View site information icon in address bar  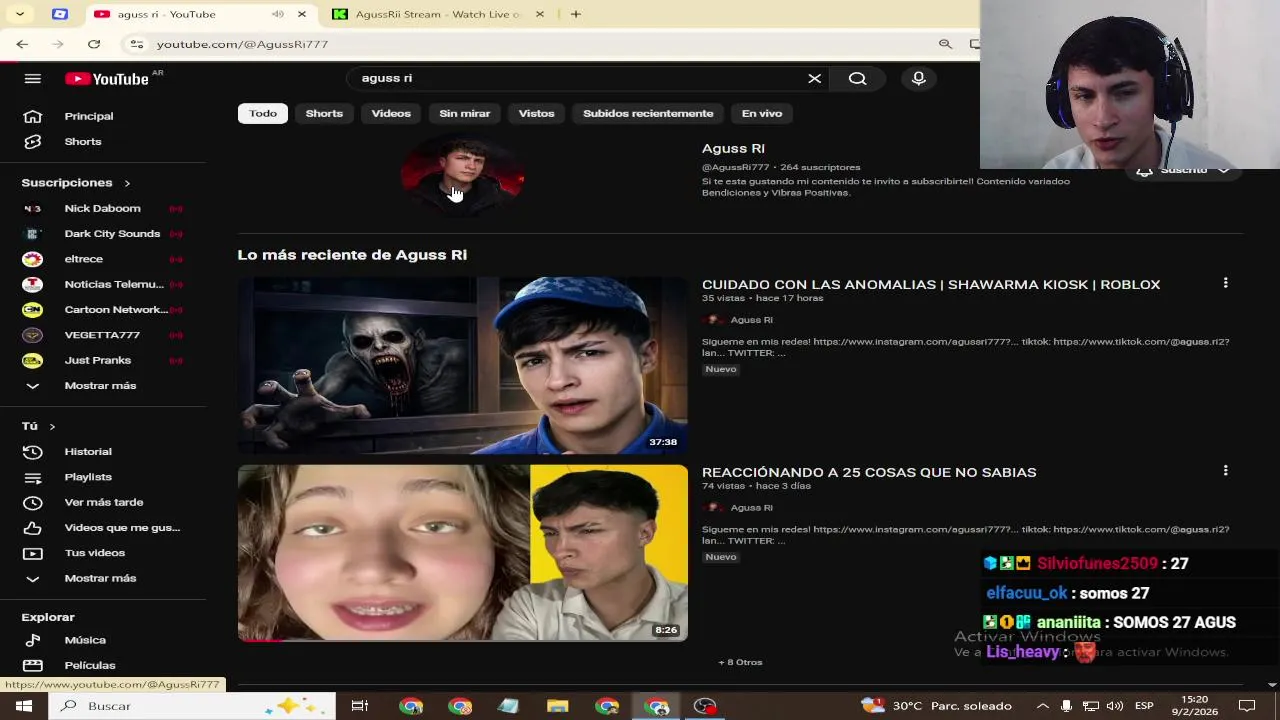(x=137, y=44)
